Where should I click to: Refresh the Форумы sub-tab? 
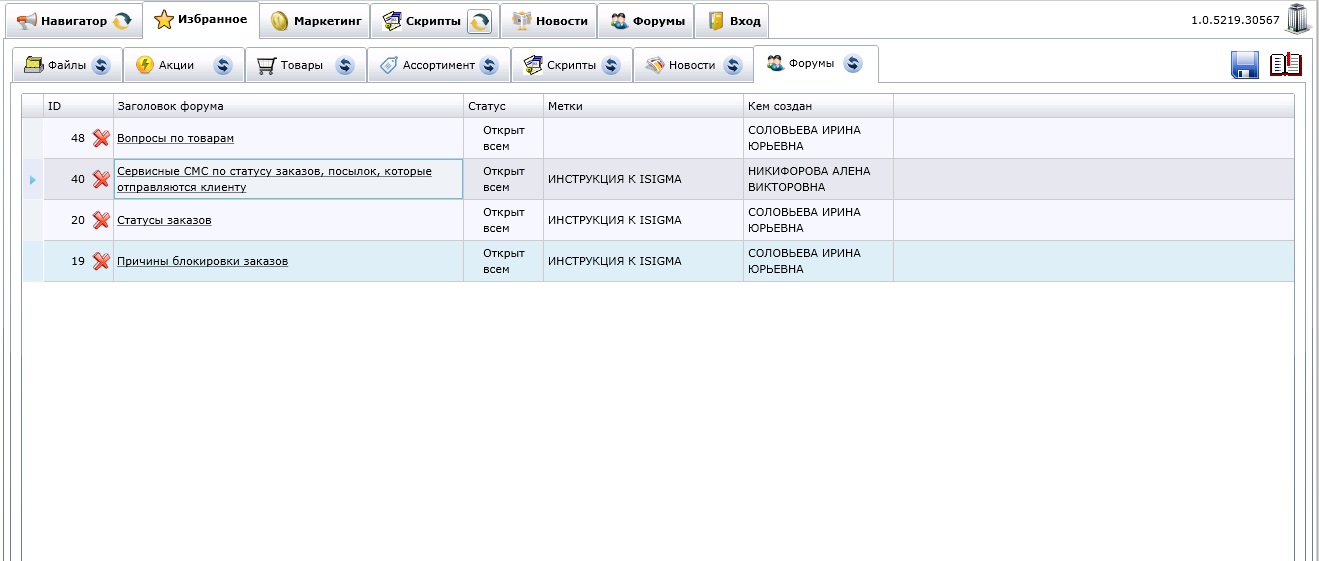(852, 63)
